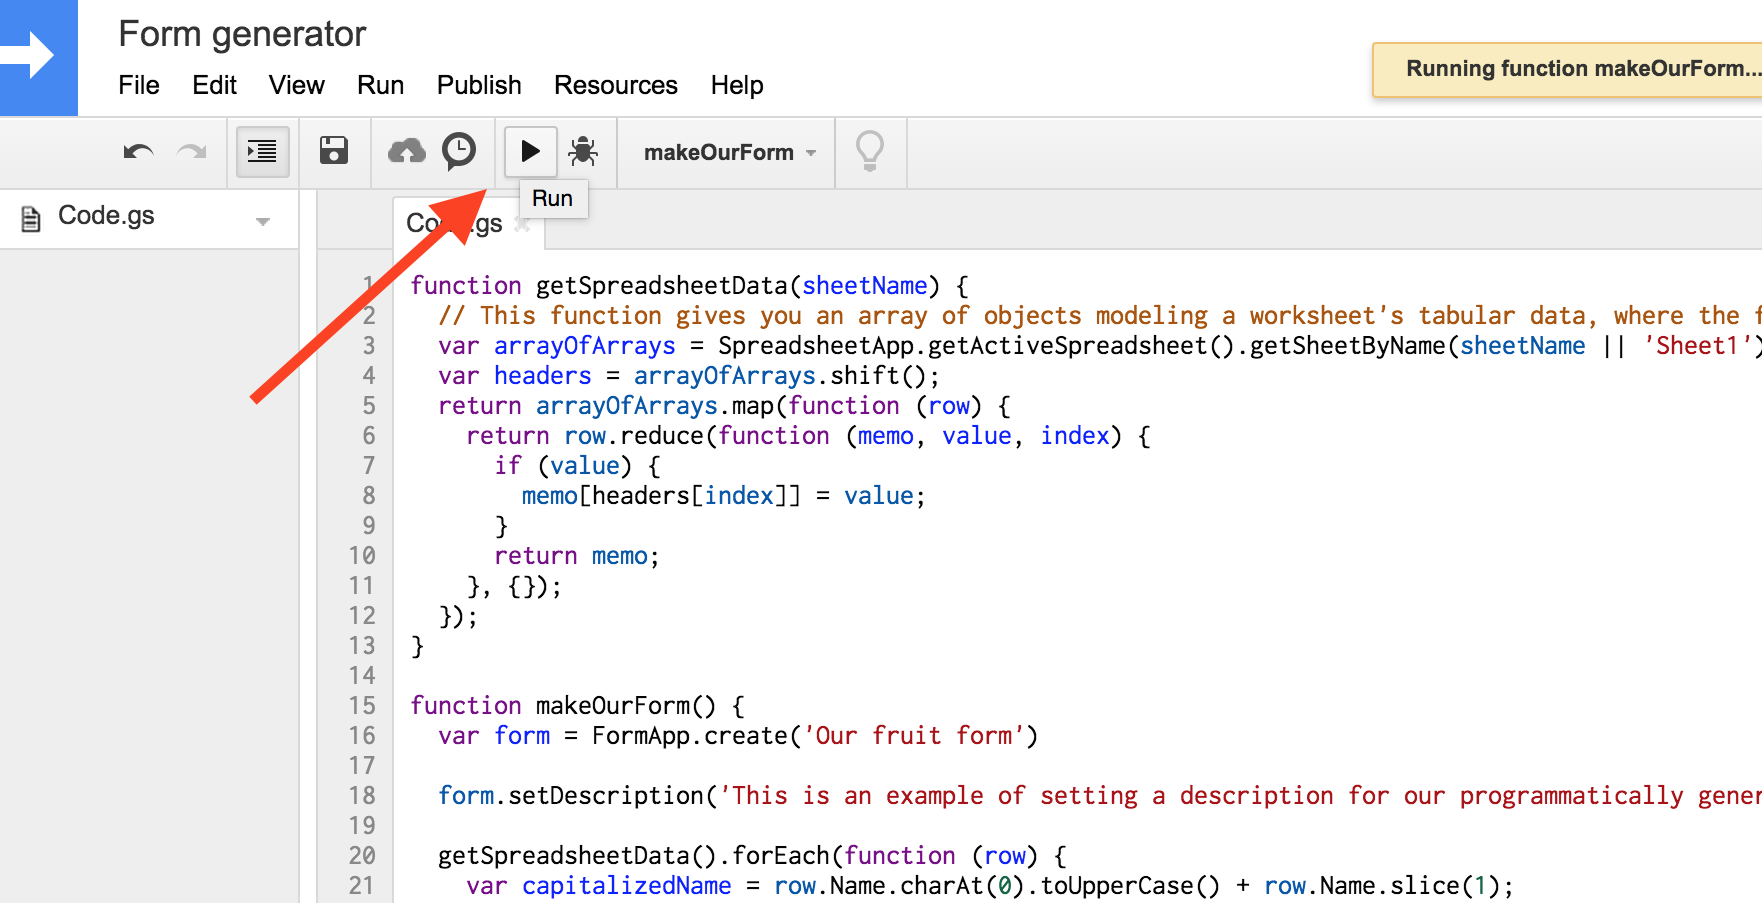Open the Resources menu
Image resolution: width=1762 pixels, height=903 pixels.
pos(615,85)
